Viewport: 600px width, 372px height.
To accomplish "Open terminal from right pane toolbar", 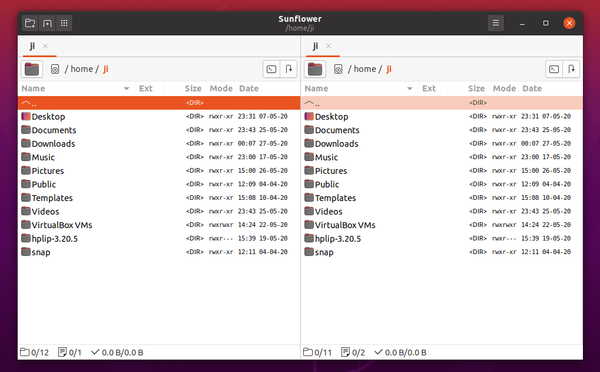I will 554,69.
